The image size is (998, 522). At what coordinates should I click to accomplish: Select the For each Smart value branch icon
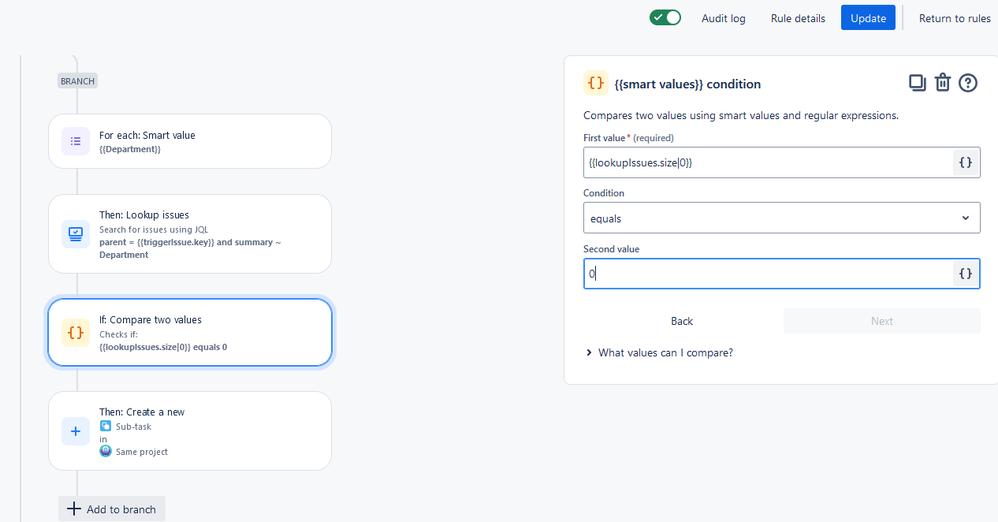76,141
